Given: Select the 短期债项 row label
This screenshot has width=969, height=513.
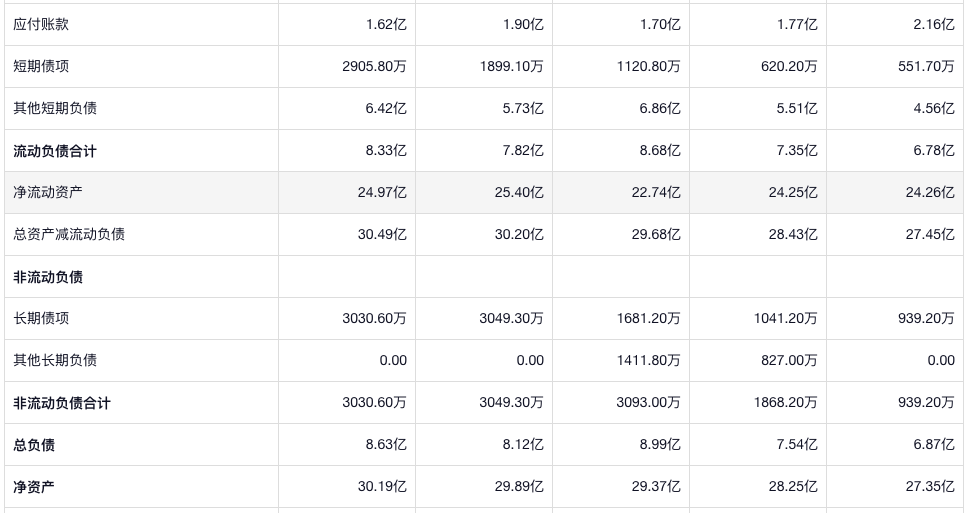Looking at the screenshot, I should point(41,66).
